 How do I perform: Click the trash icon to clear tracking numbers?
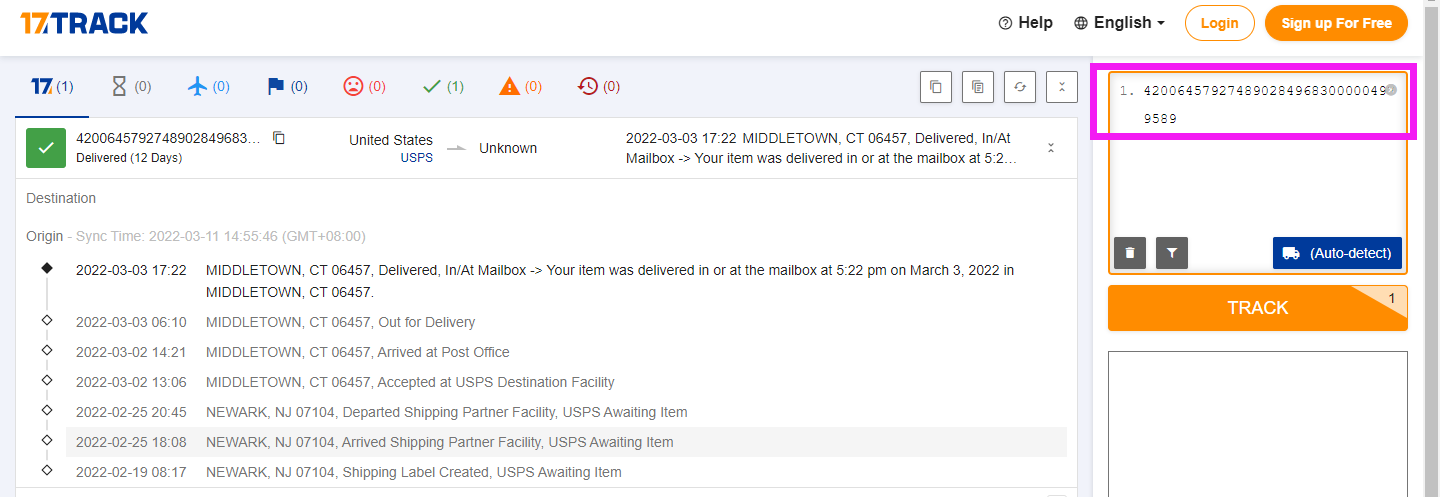tap(1130, 253)
